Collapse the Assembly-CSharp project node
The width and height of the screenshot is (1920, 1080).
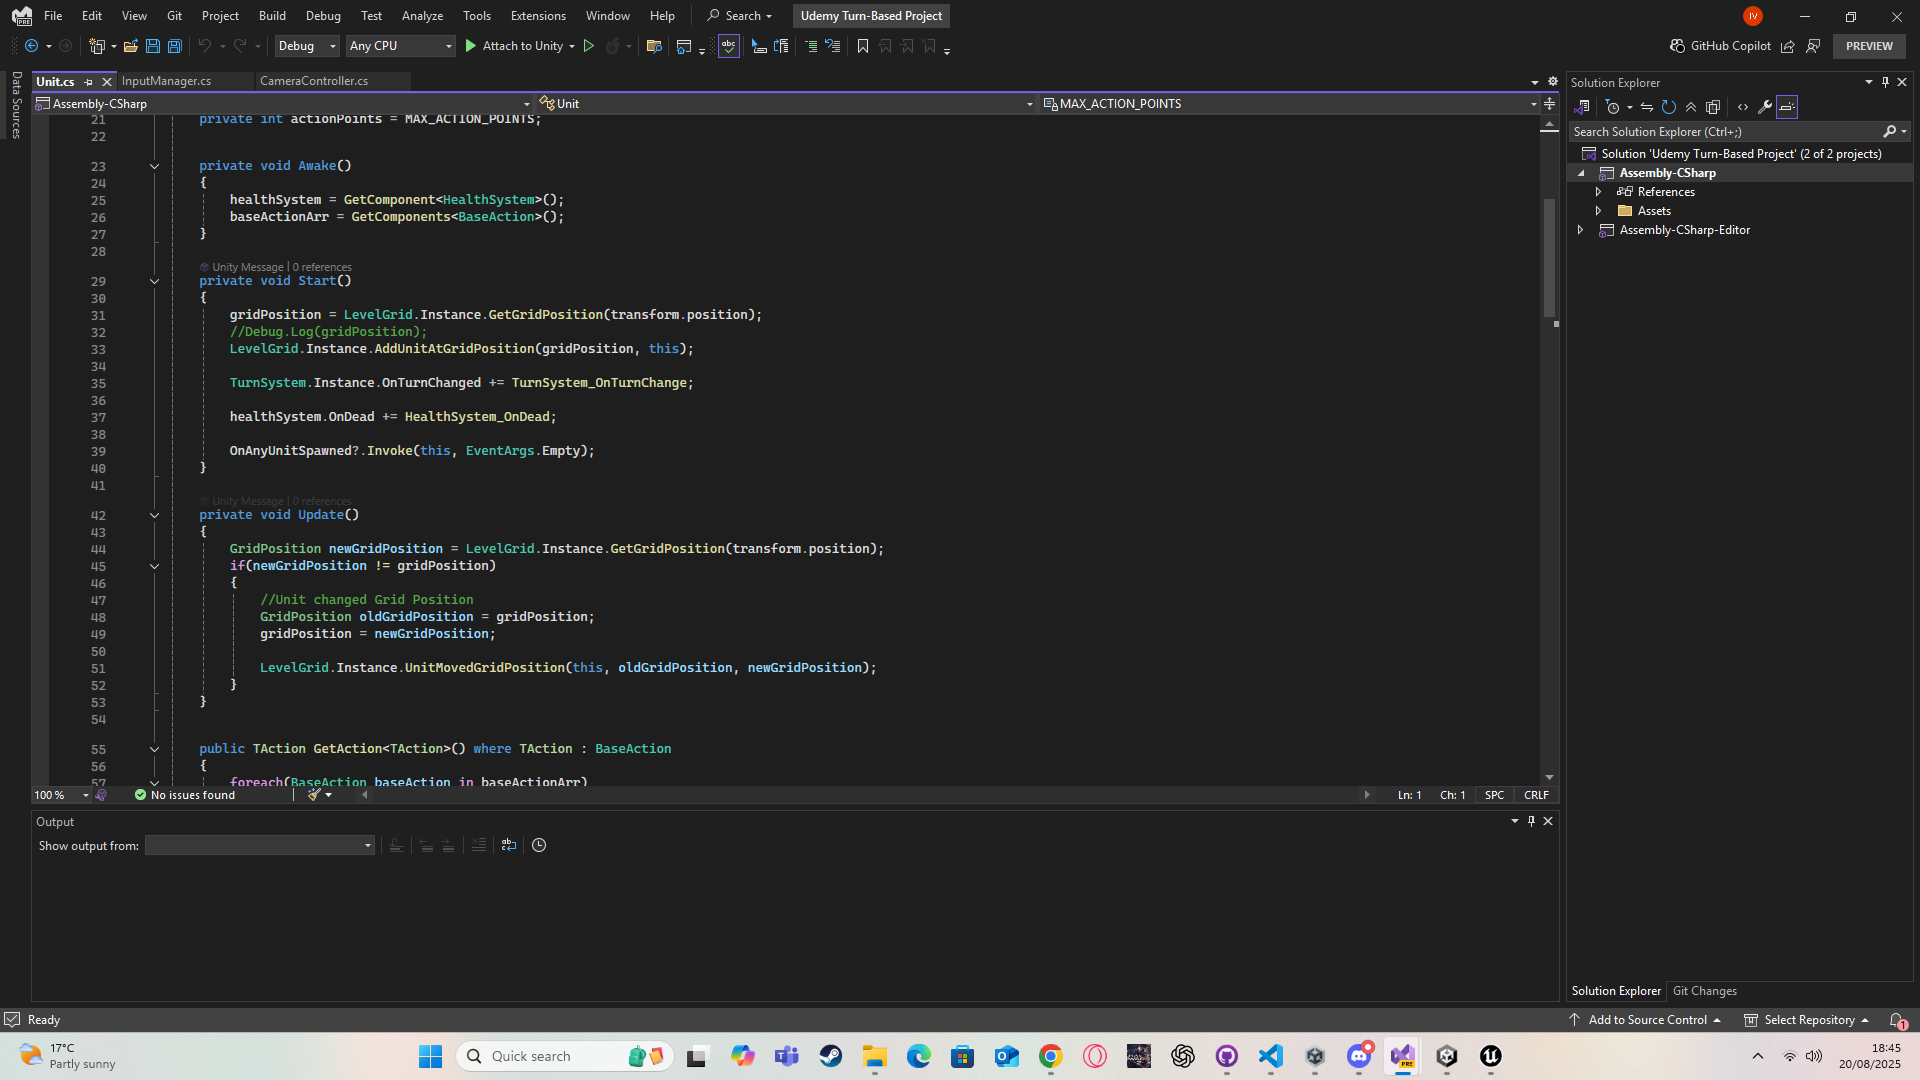pyautogui.click(x=1581, y=173)
